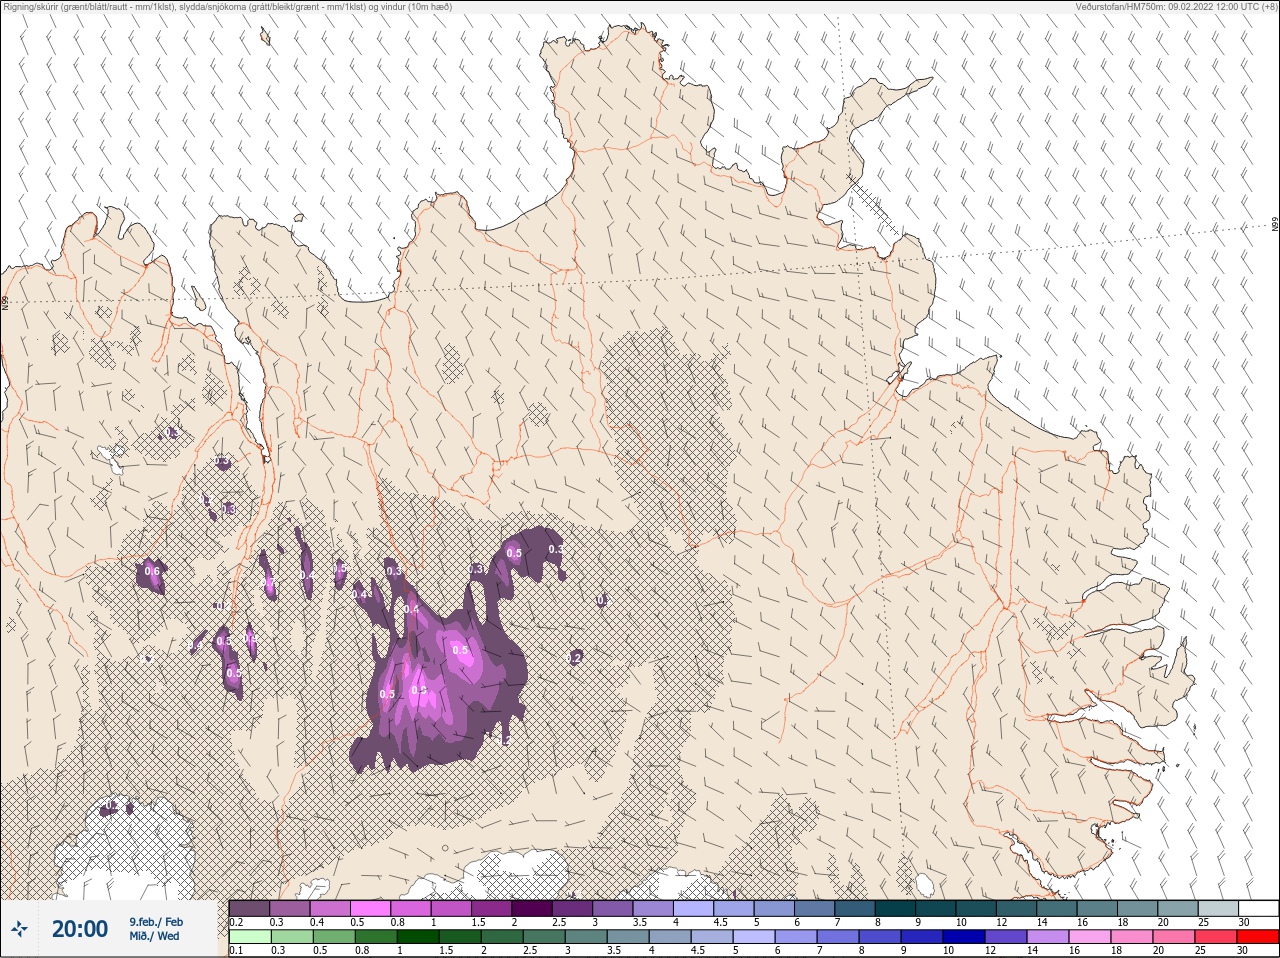Select the top-row legend swatch labeled 0.2
Screen dimensions: 1280x958
249,909
